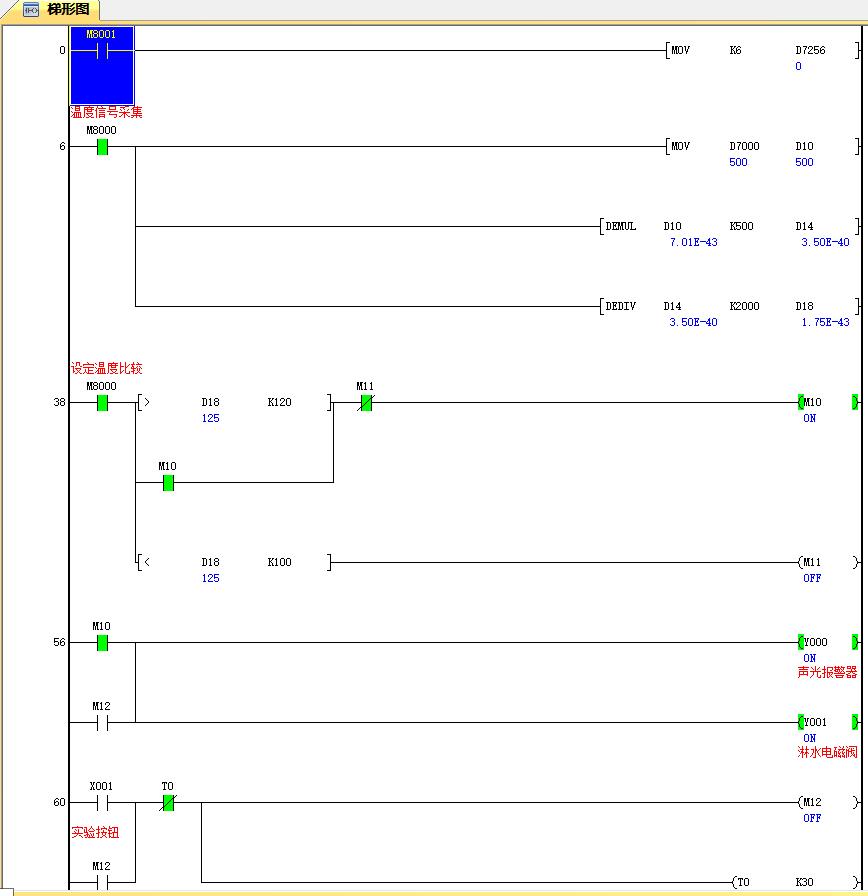Select the M12 output coil at step 60

pyautogui.click(x=828, y=802)
